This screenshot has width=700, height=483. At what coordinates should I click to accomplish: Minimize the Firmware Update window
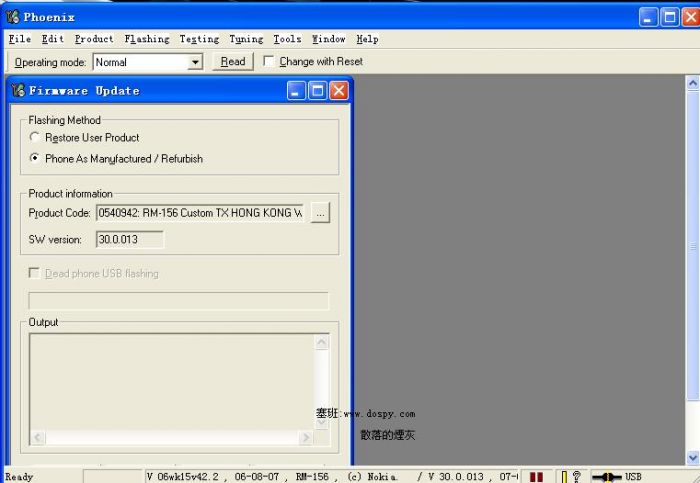[296, 91]
